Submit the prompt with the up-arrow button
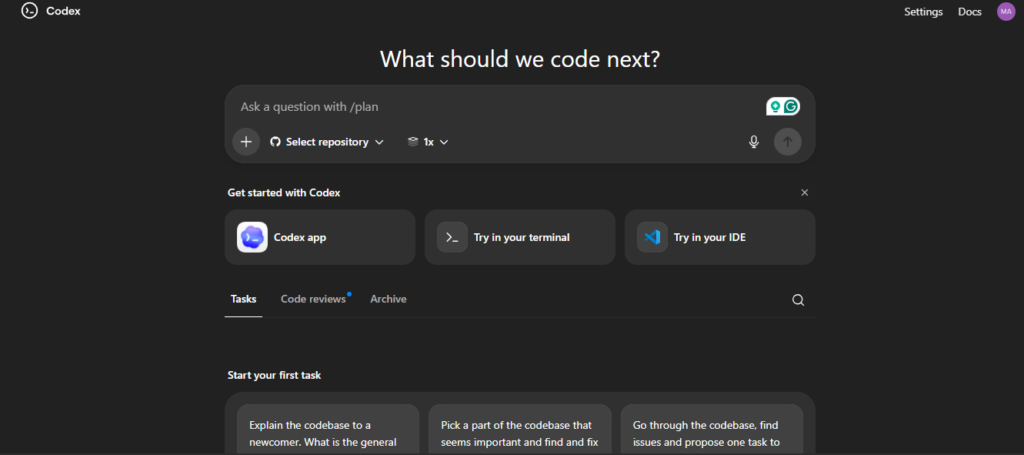1024x455 pixels. pos(788,142)
